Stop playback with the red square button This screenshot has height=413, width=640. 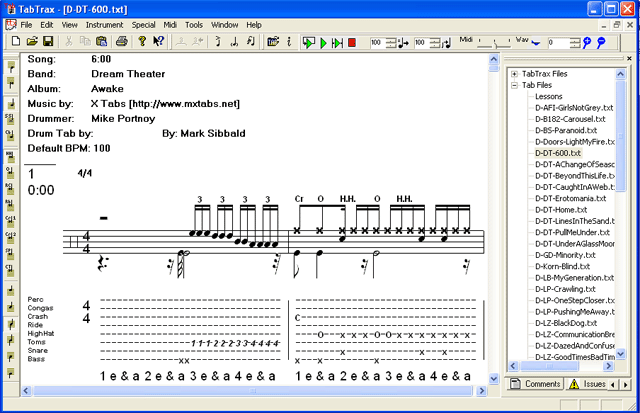[x=352, y=42]
